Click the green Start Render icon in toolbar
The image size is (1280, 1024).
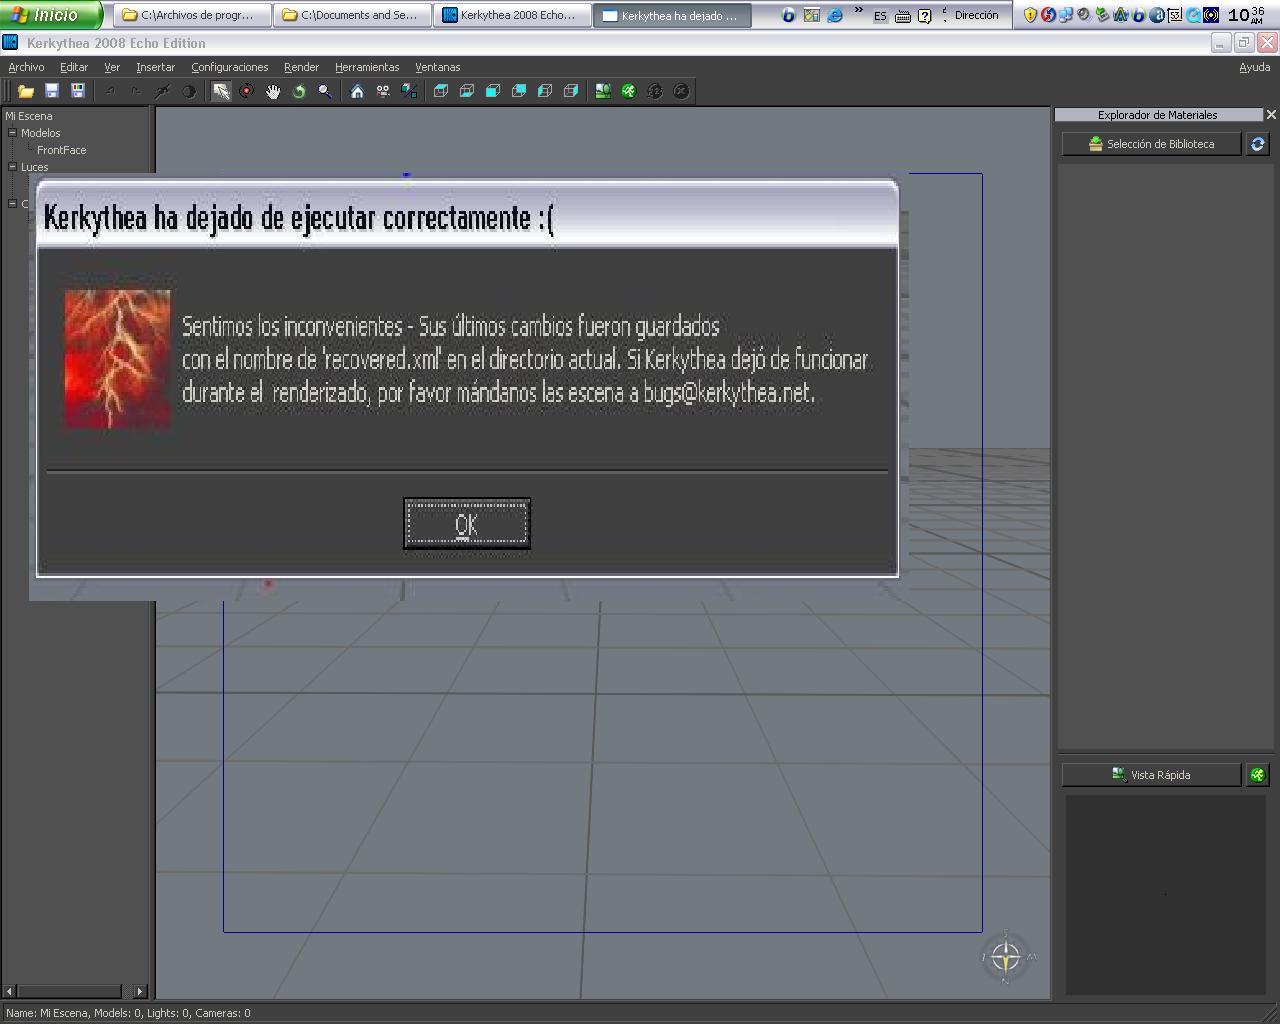click(x=629, y=91)
